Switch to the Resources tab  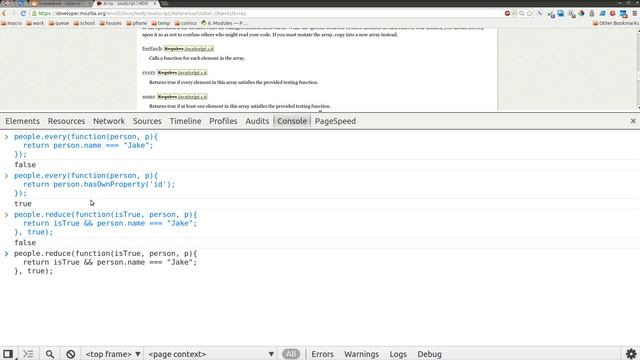click(x=66, y=121)
